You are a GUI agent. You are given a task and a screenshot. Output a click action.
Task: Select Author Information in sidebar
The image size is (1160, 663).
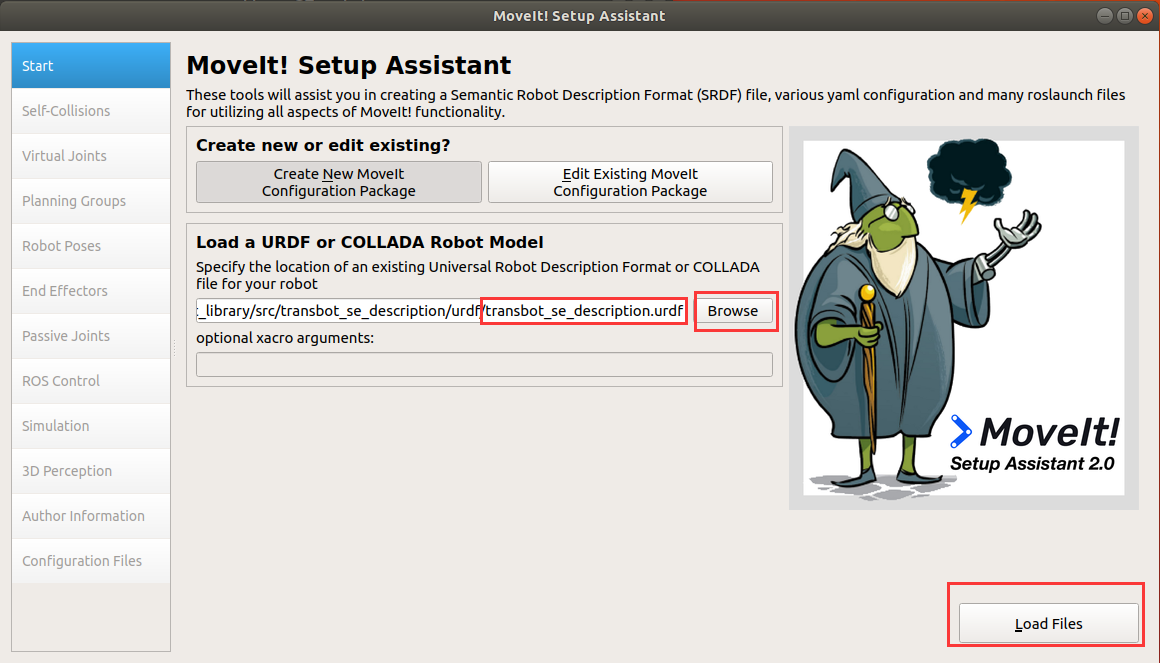[91, 516]
